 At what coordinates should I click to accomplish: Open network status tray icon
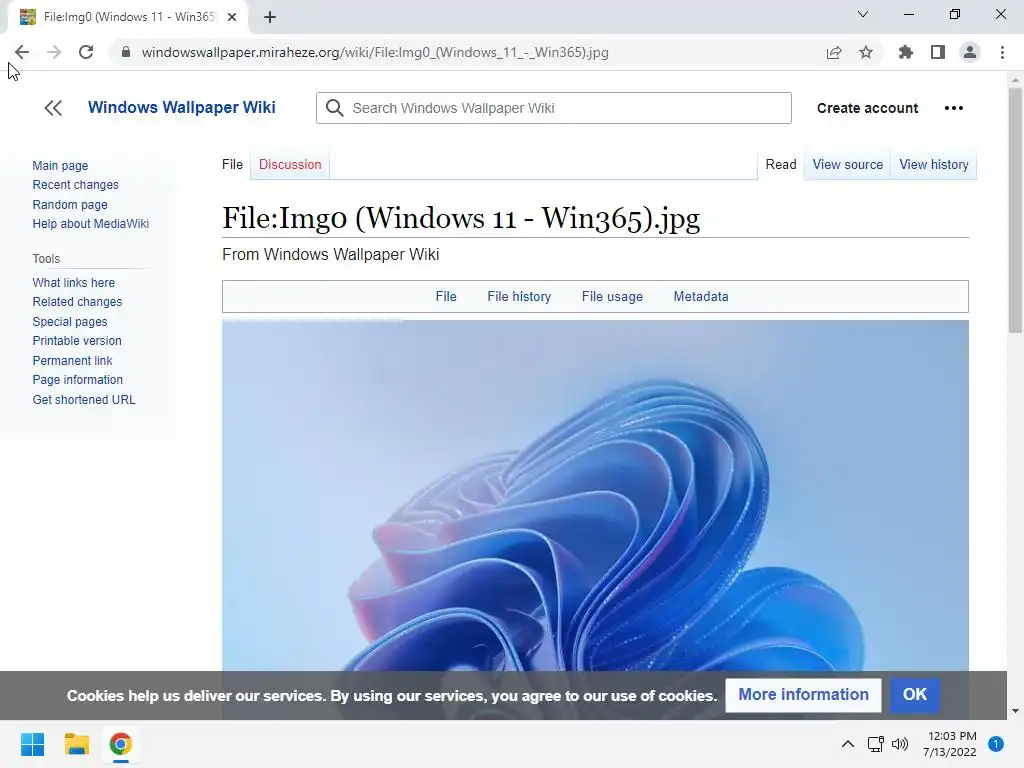[875, 744]
